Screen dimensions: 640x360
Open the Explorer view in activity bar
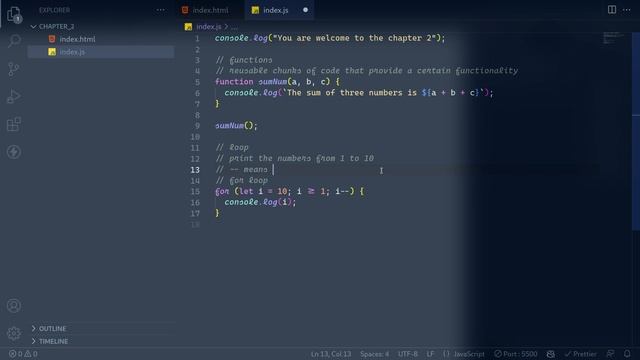[x=14, y=14]
